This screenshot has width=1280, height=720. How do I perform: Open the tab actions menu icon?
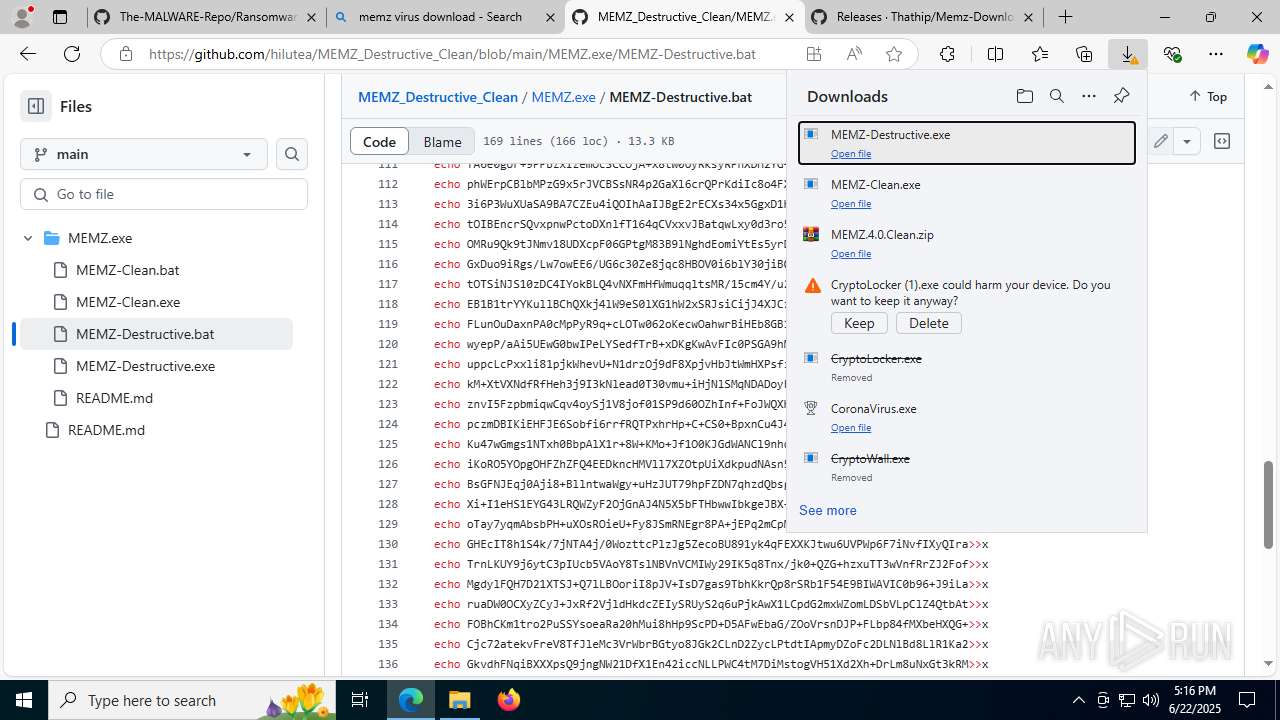click(x=60, y=17)
